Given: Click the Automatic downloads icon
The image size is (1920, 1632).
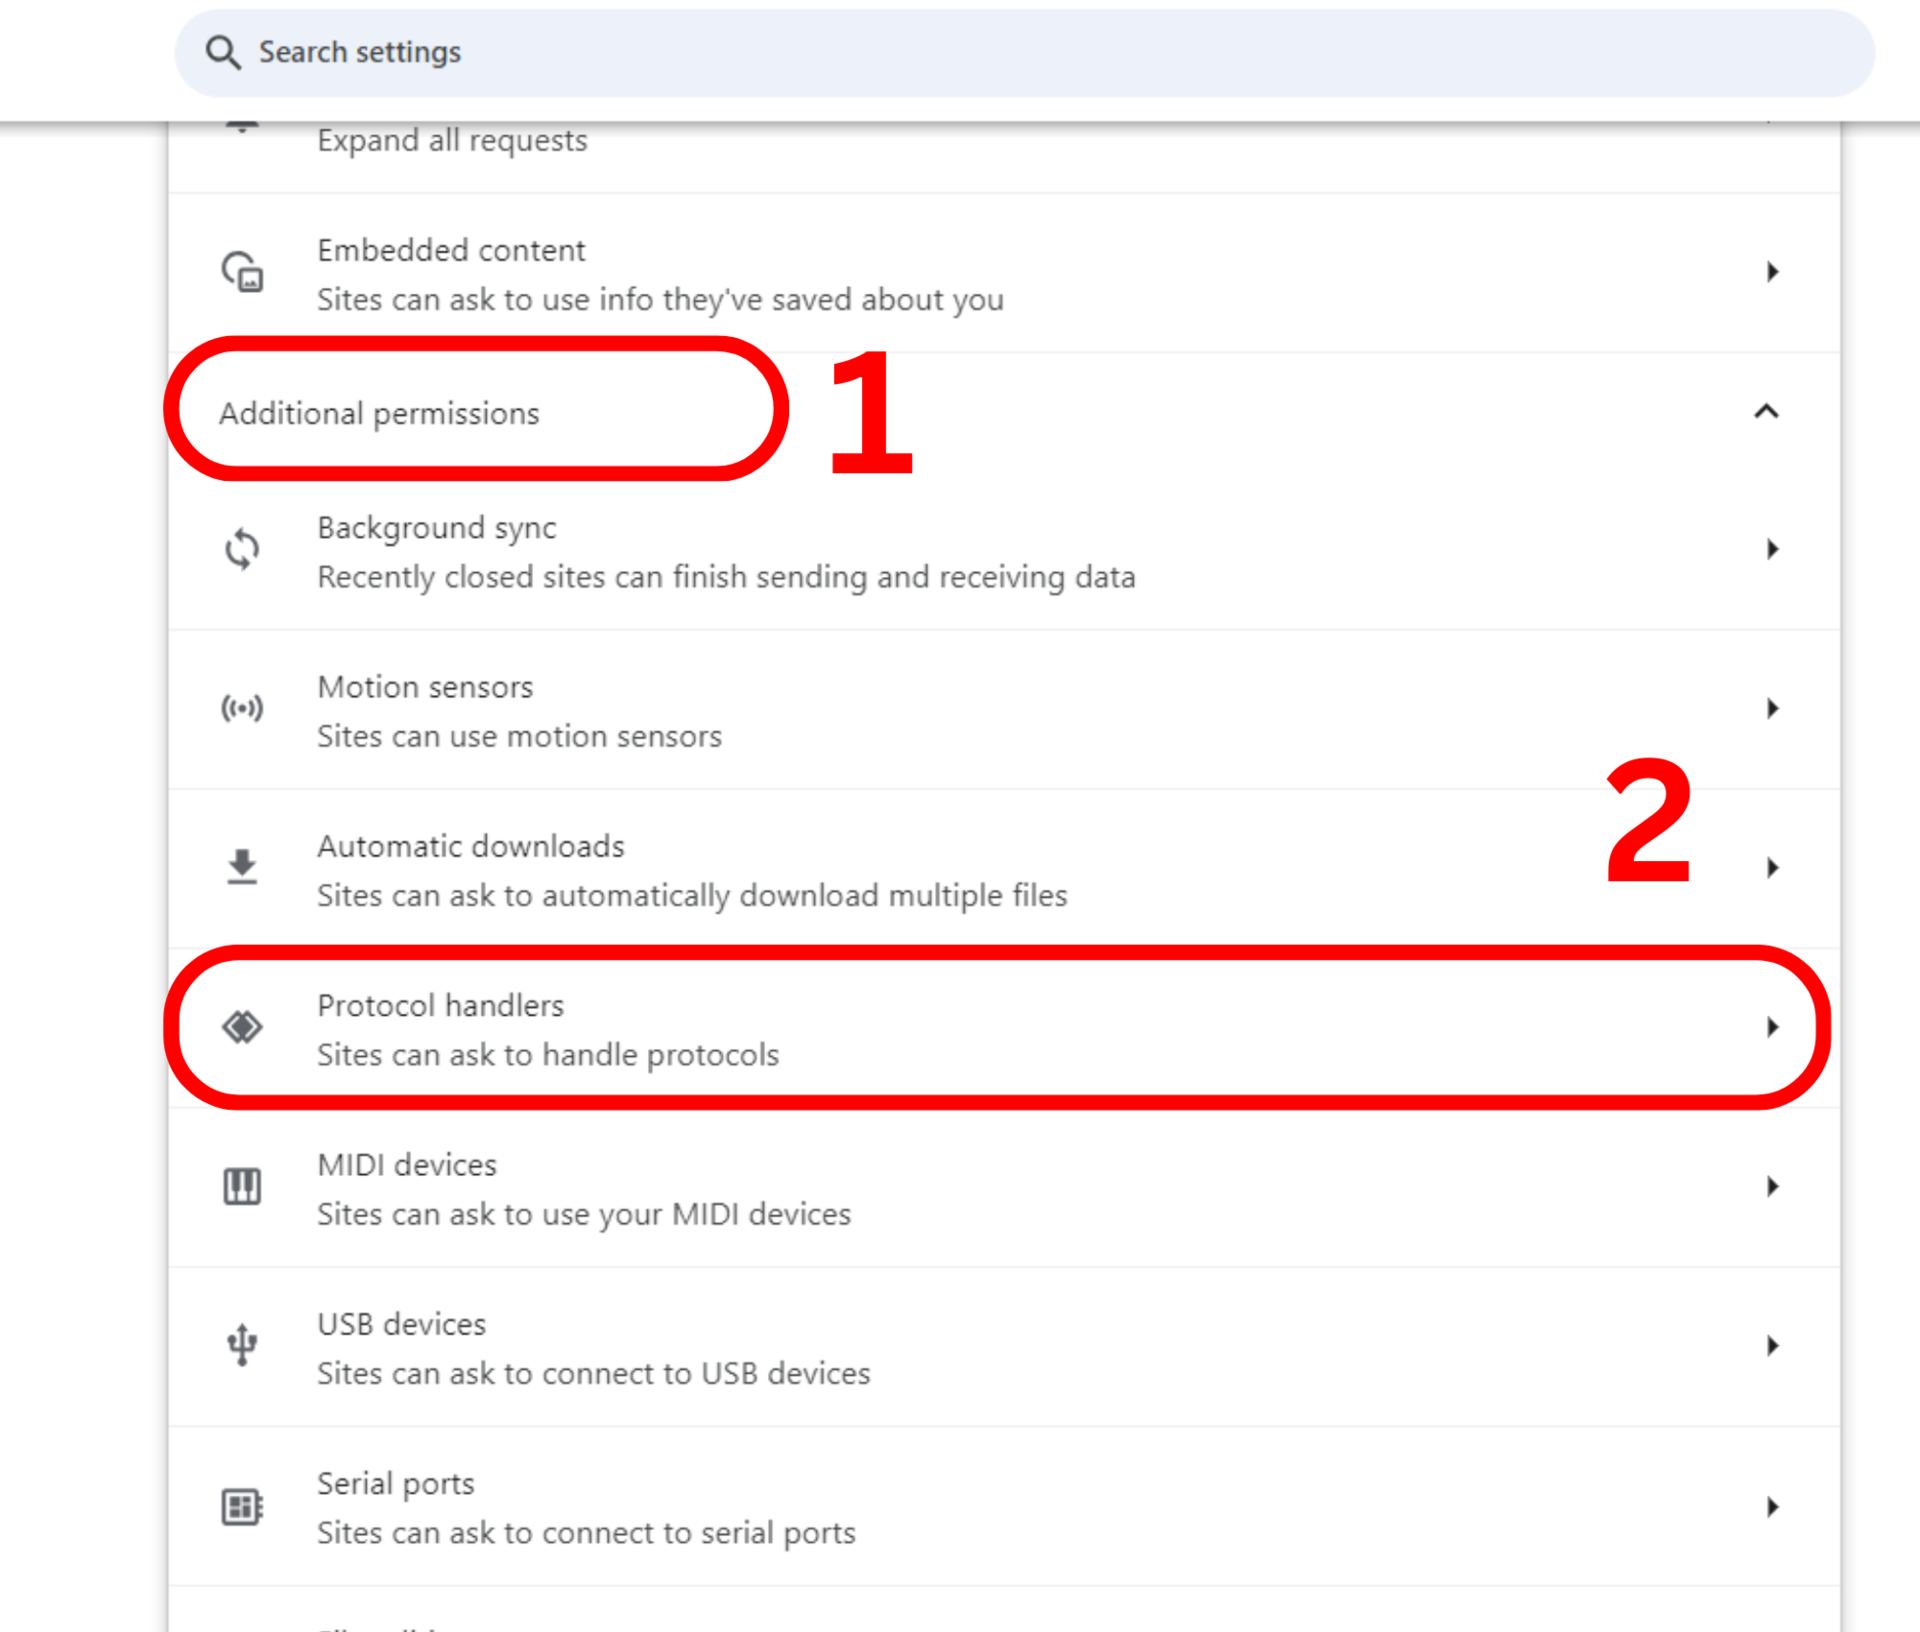Looking at the screenshot, I should click(x=242, y=867).
